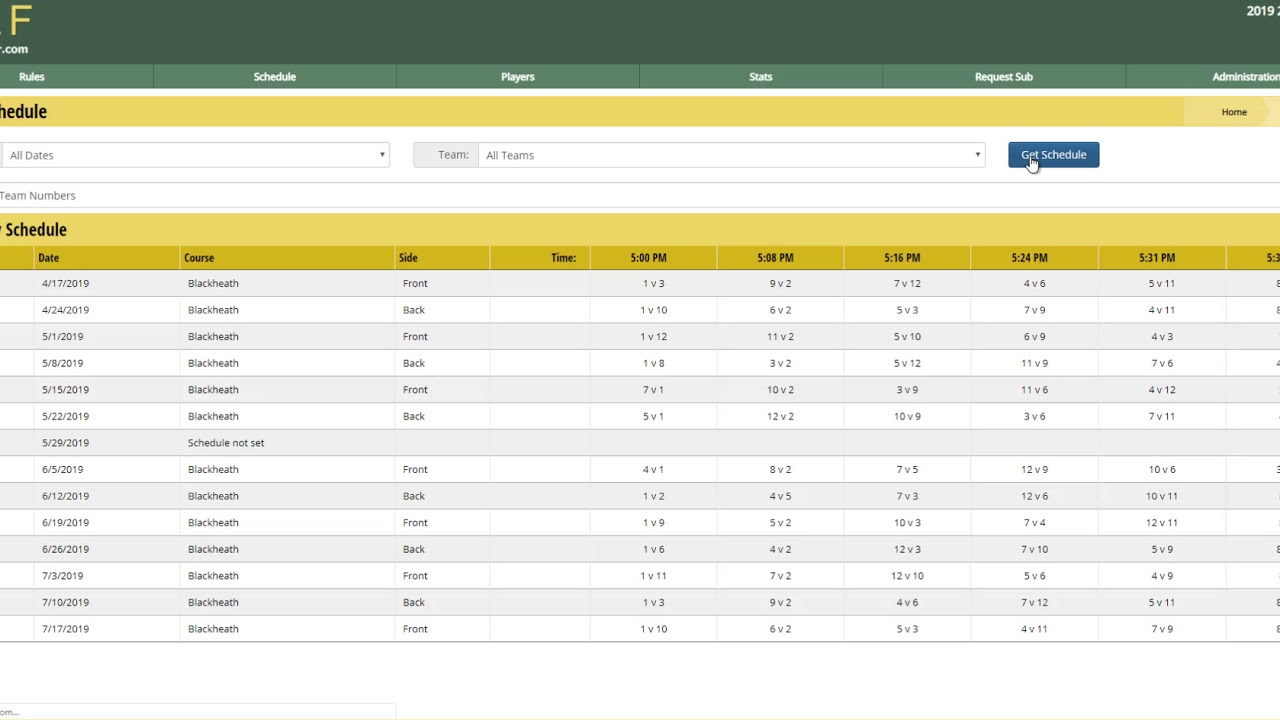
Task: Go to the Players page
Action: click(x=517, y=76)
